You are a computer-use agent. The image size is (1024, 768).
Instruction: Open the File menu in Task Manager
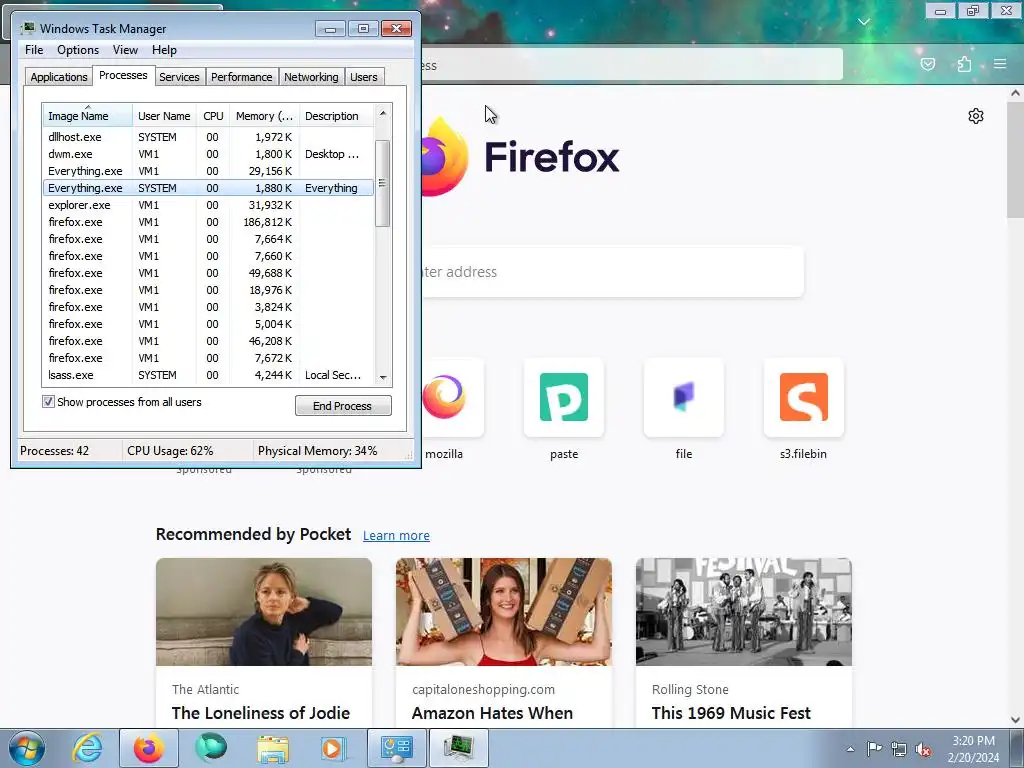click(34, 50)
